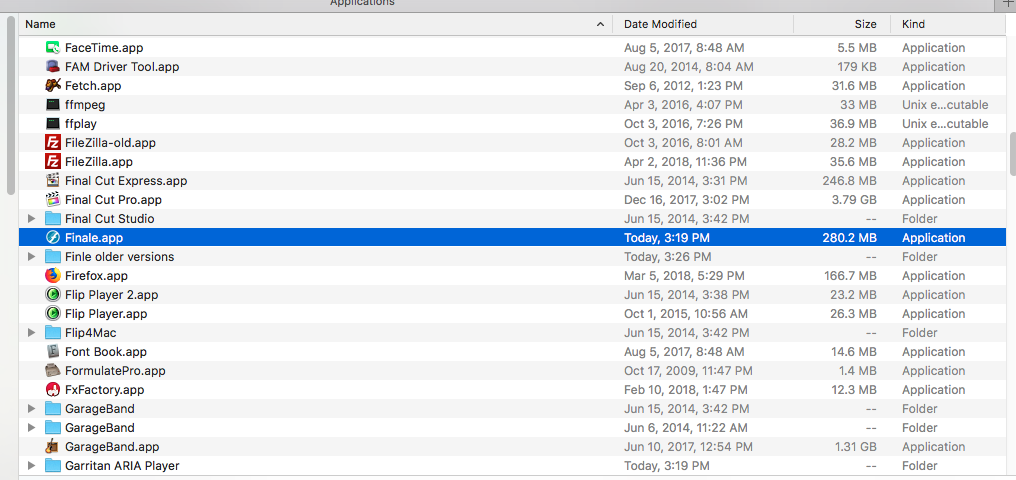Expand the Final Cut Studio folder
Image resolution: width=1016 pixels, height=480 pixels.
click(x=31, y=219)
